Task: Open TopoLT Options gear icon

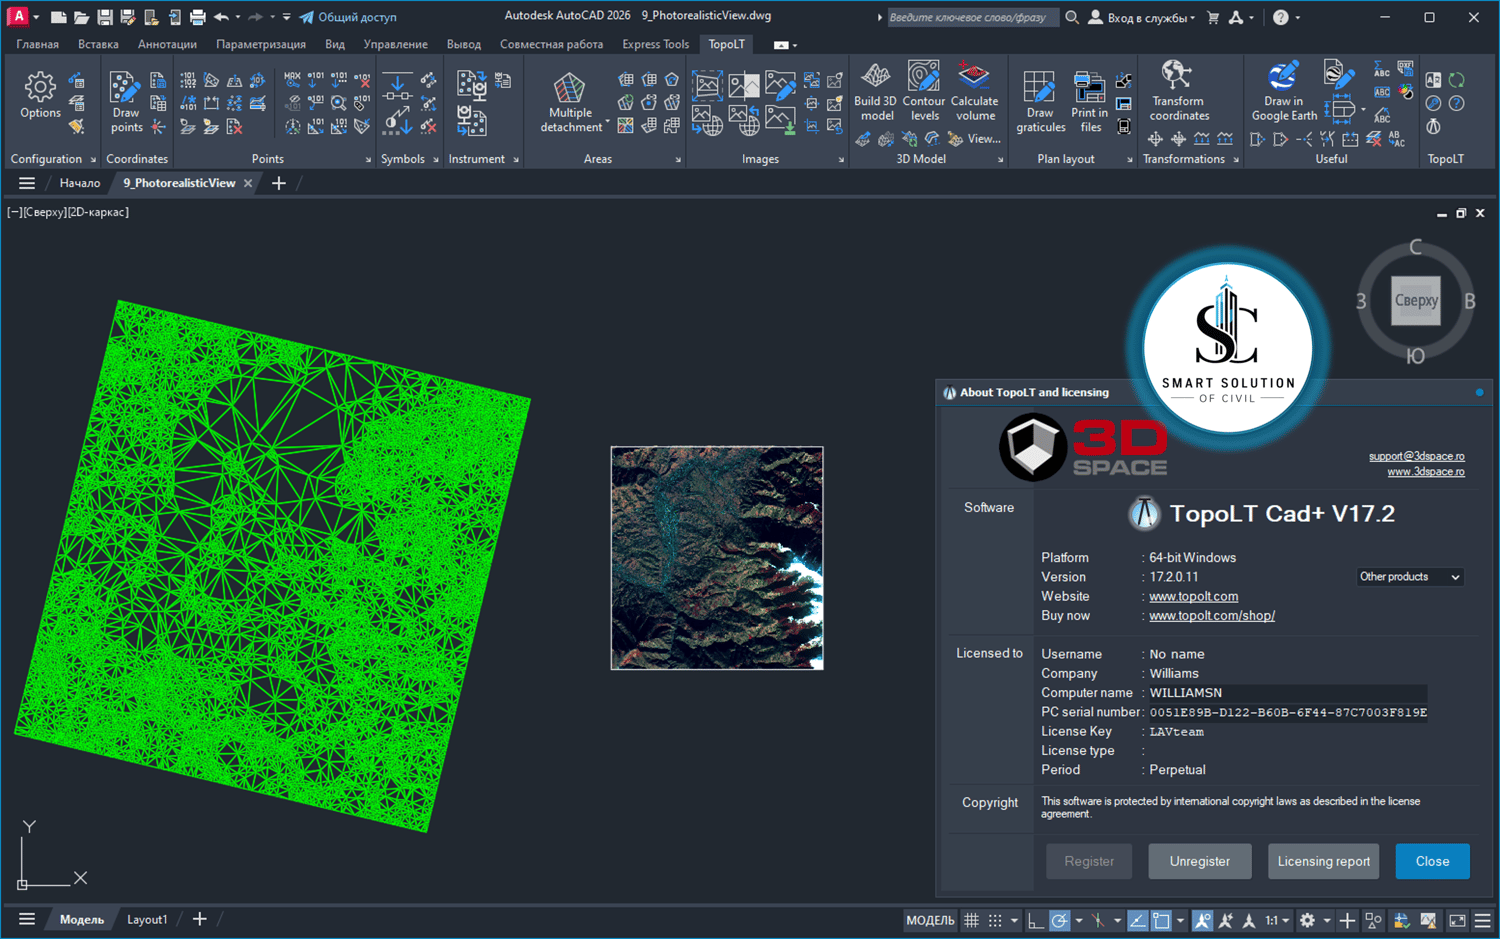Action: 40,89
